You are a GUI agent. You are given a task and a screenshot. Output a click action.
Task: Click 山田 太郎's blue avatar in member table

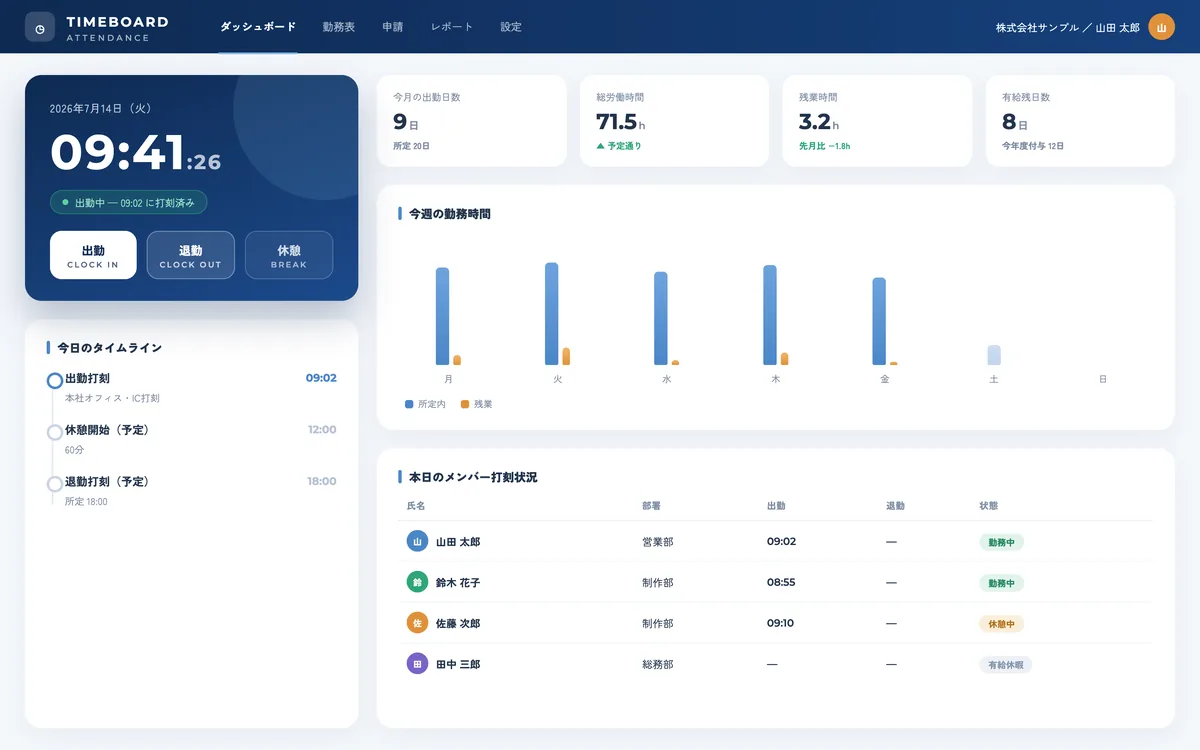pyautogui.click(x=417, y=541)
